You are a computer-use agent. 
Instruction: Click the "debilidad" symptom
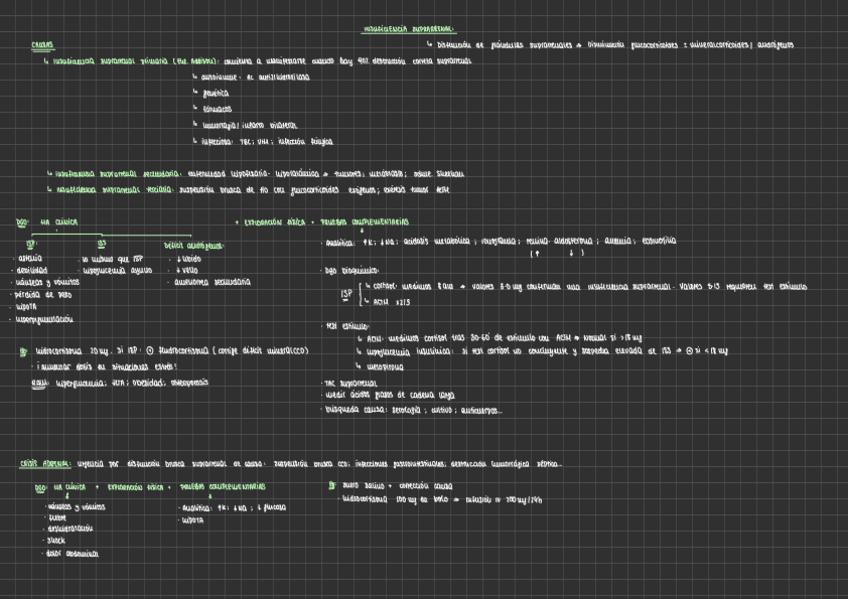(32, 270)
